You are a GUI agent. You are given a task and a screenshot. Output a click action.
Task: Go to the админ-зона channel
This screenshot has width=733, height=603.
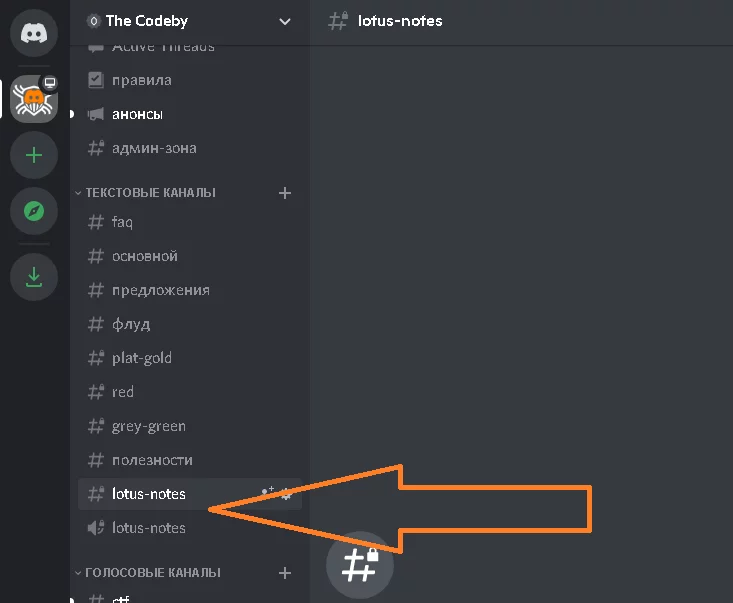click(x=154, y=148)
